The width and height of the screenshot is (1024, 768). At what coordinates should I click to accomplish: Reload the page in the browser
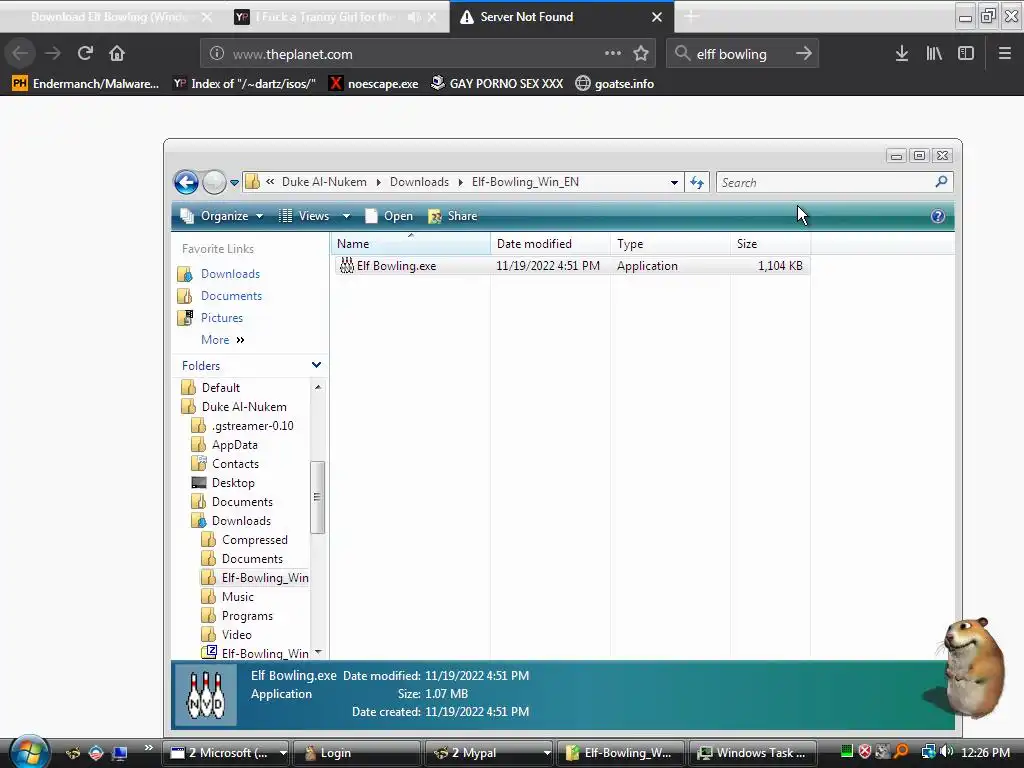point(85,54)
